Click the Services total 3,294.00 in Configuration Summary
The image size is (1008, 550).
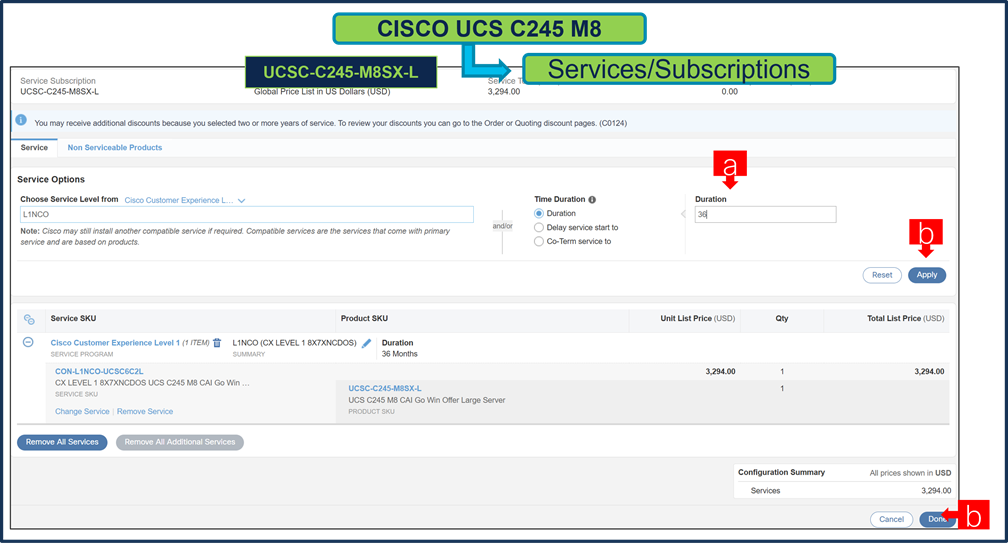click(935, 491)
